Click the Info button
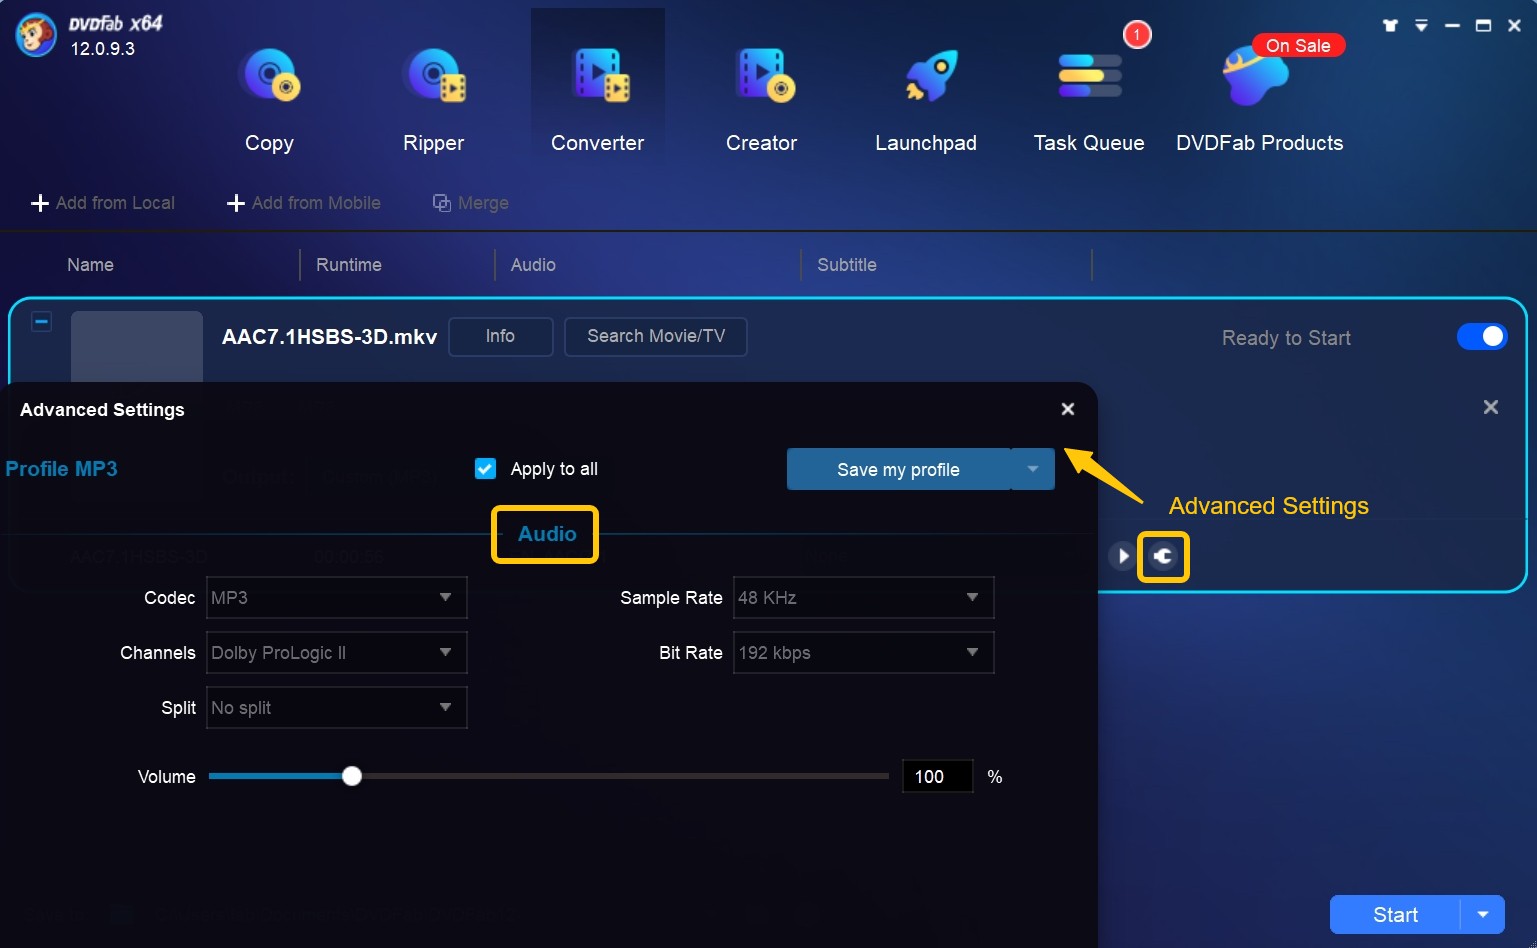1537x948 pixels. [500, 336]
